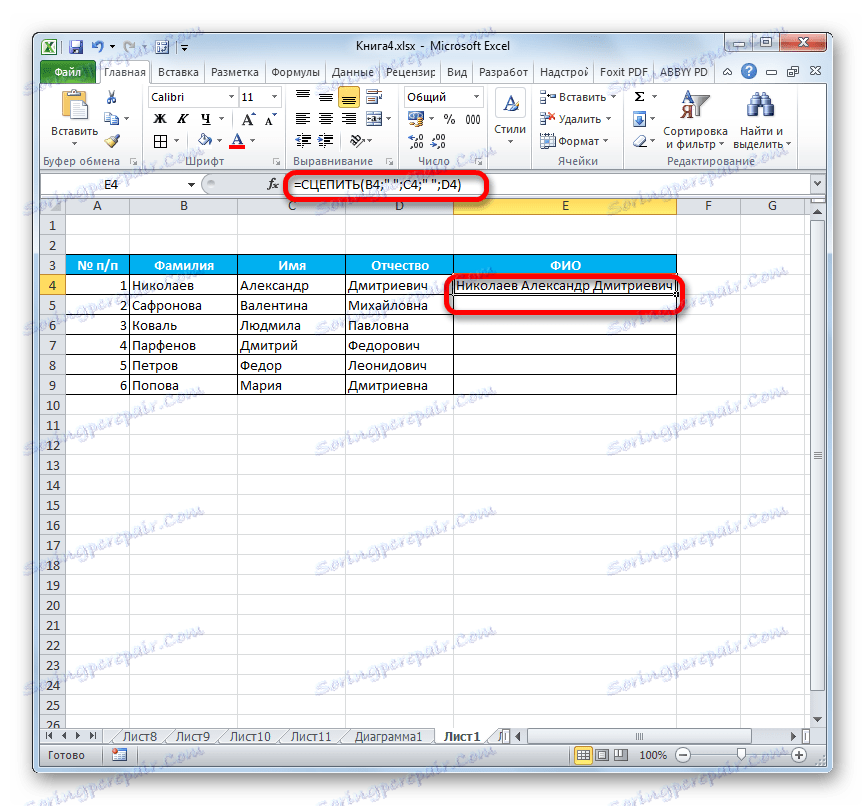Image resolution: width=866 pixels, height=806 pixels.
Task: Click the zoom slider handle
Action: tap(741, 754)
